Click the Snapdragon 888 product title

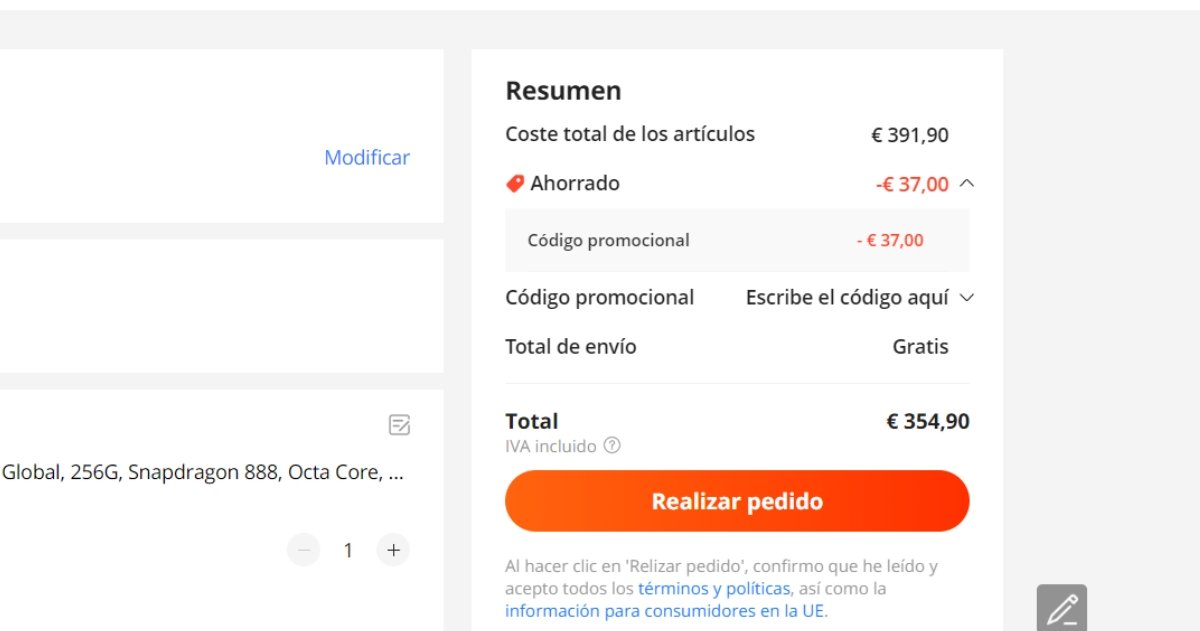point(203,473)
